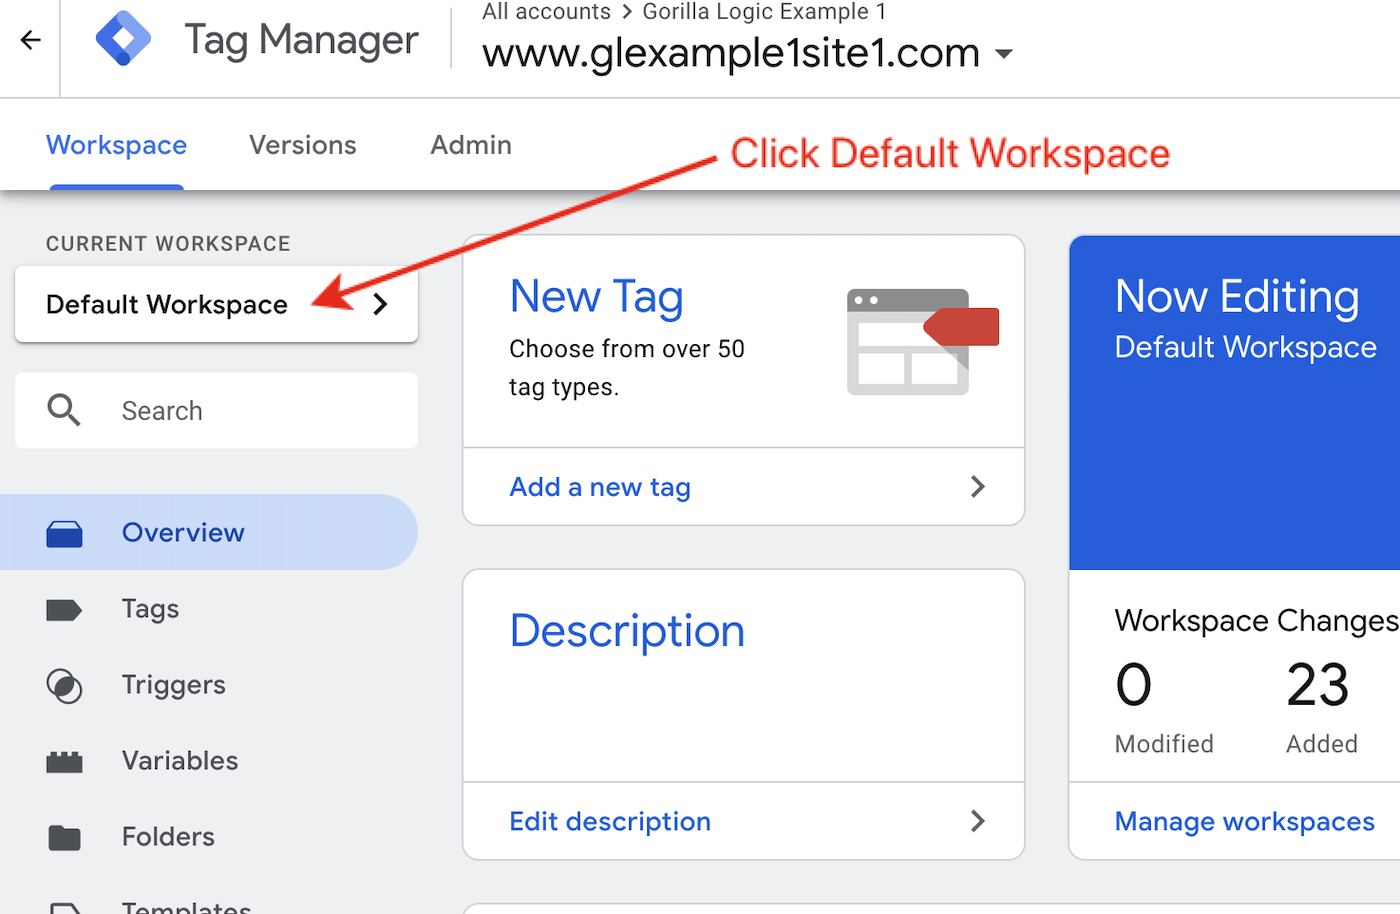Click into the Search input field
This screenshot has height=914, width=1400.
[x=216, y=410]
